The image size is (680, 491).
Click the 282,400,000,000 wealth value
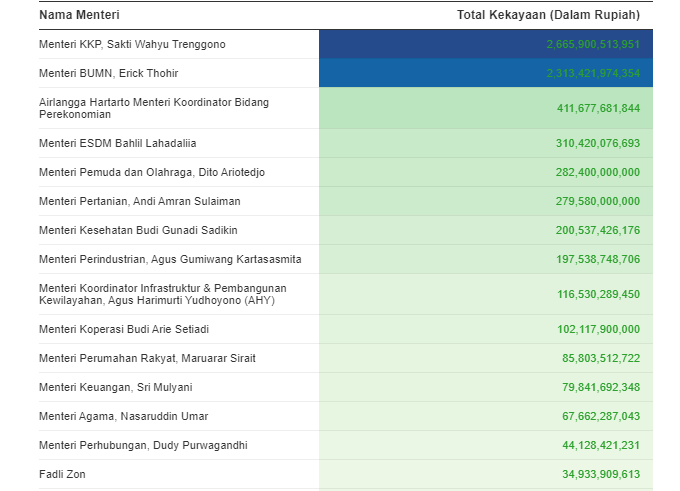(x=597, y=172)
